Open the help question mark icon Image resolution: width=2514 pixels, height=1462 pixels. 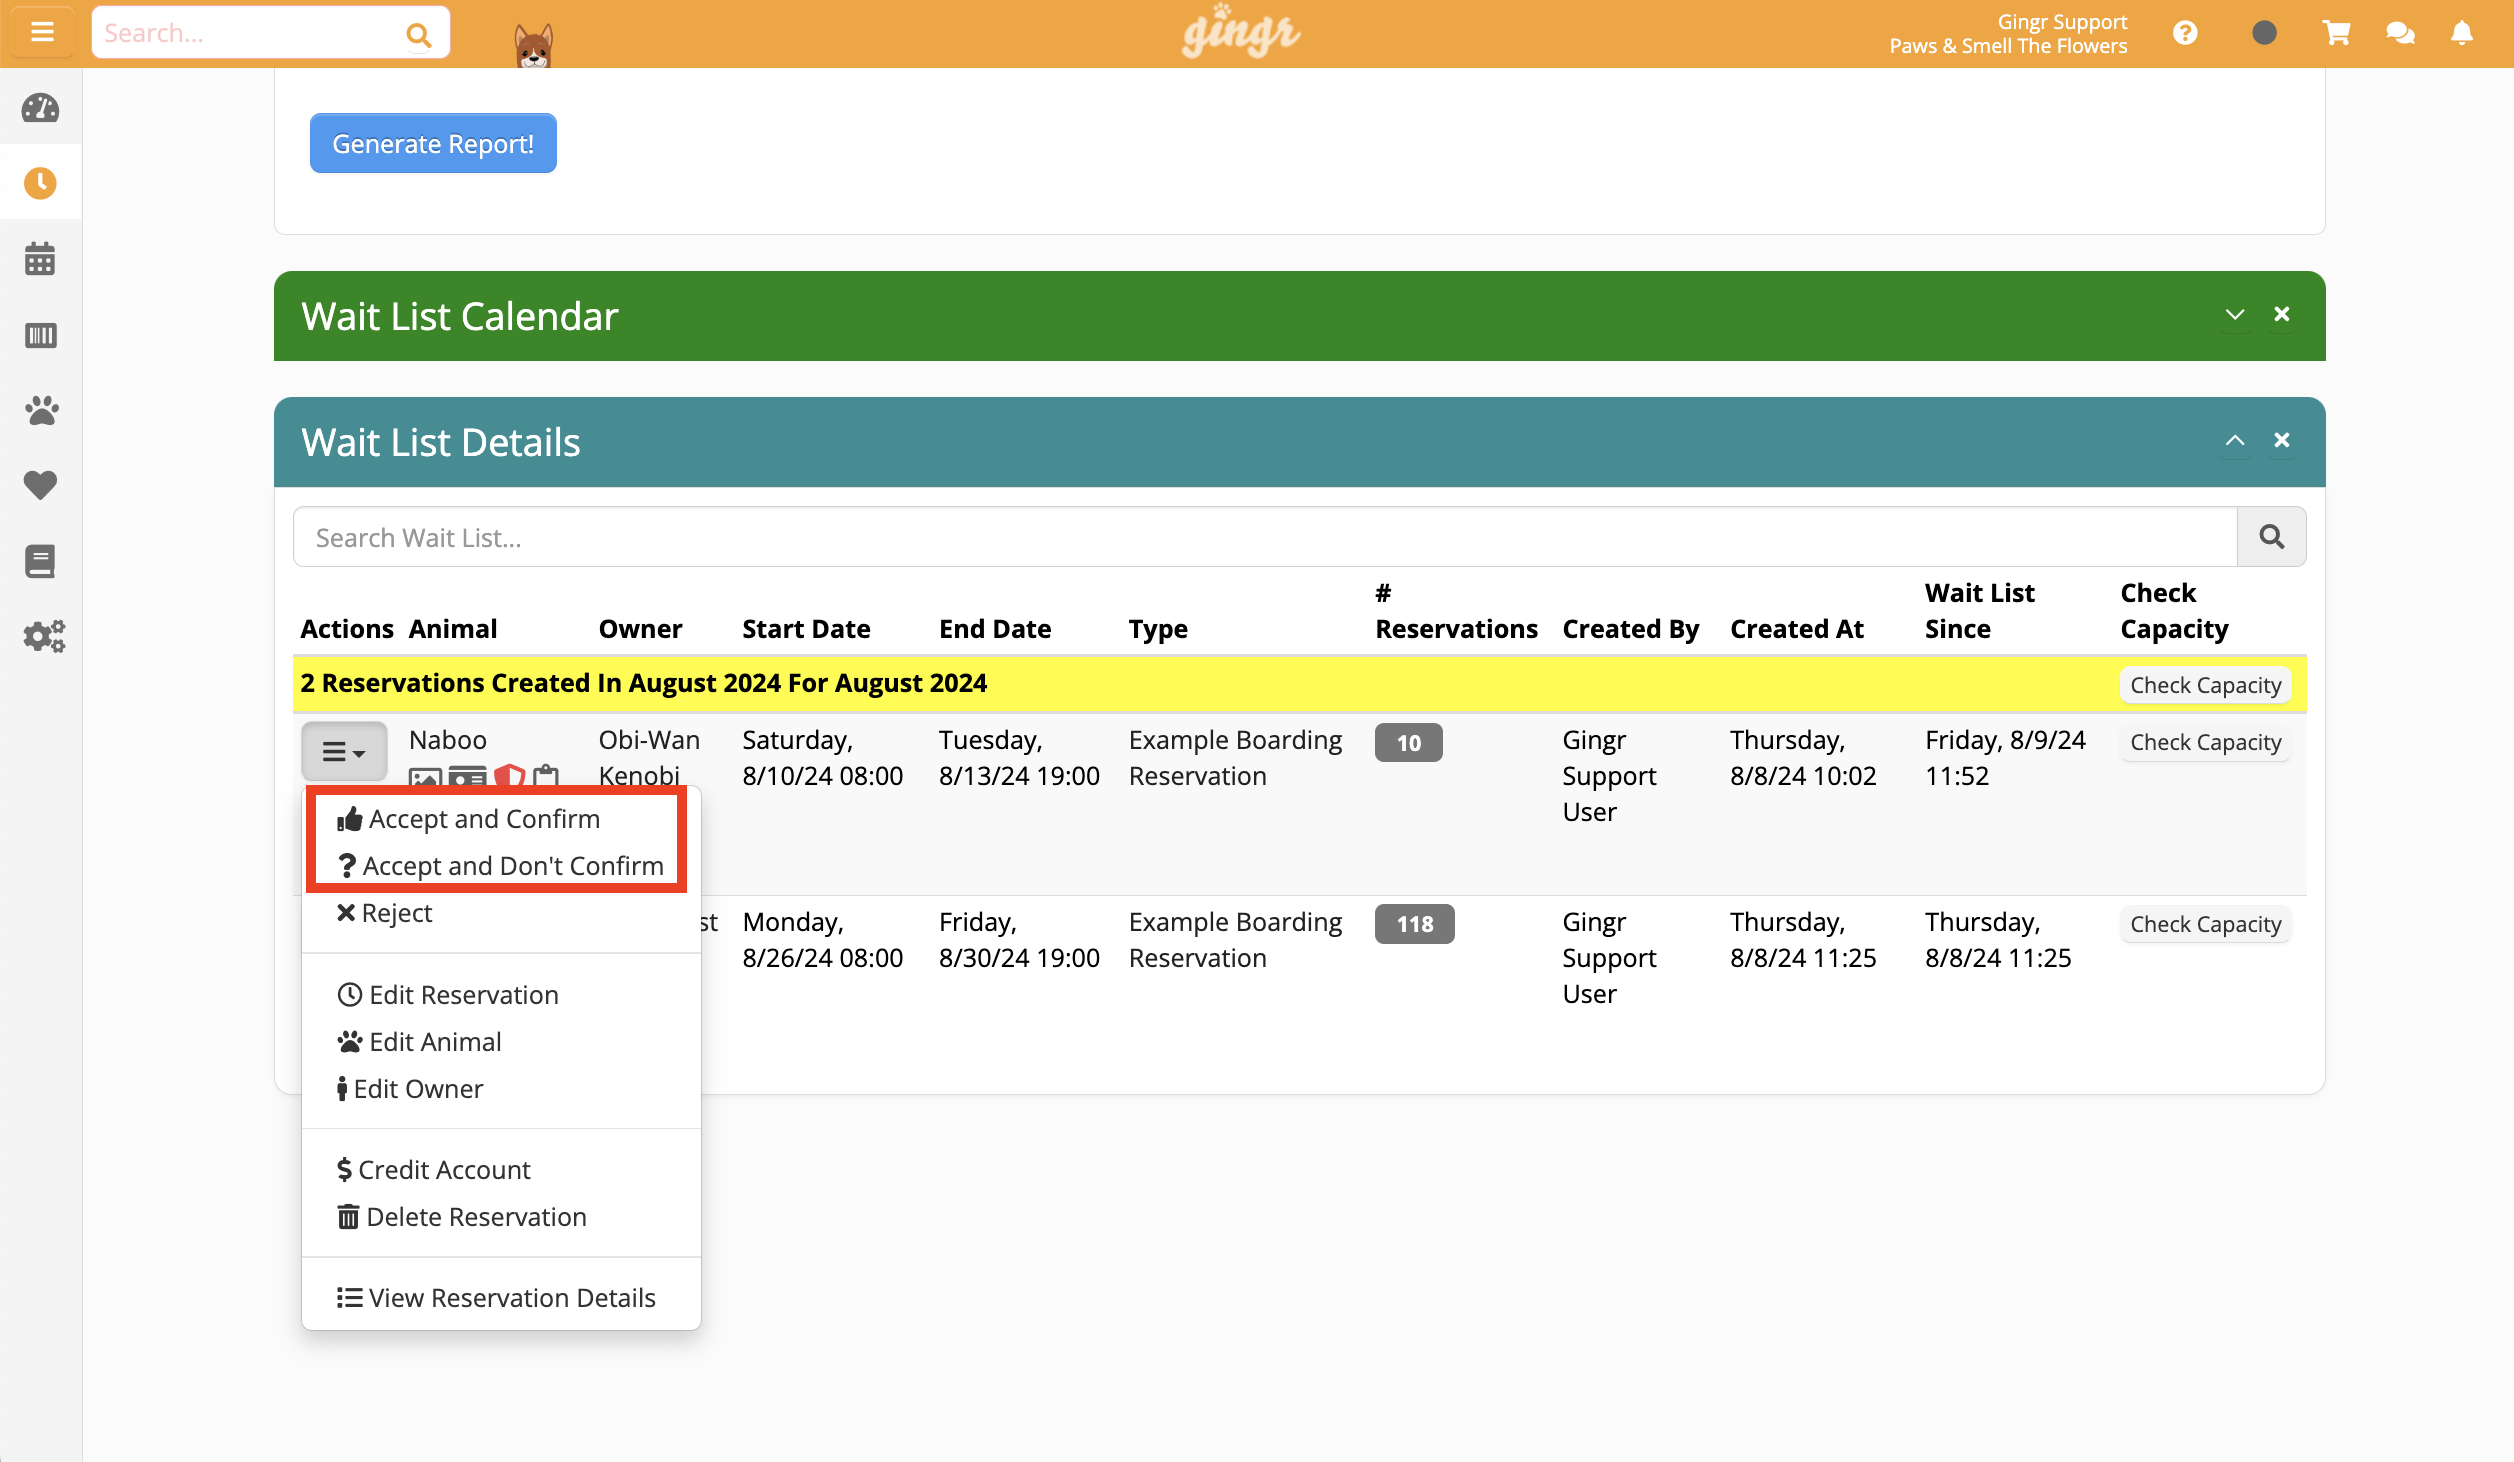pos(2185,33)
